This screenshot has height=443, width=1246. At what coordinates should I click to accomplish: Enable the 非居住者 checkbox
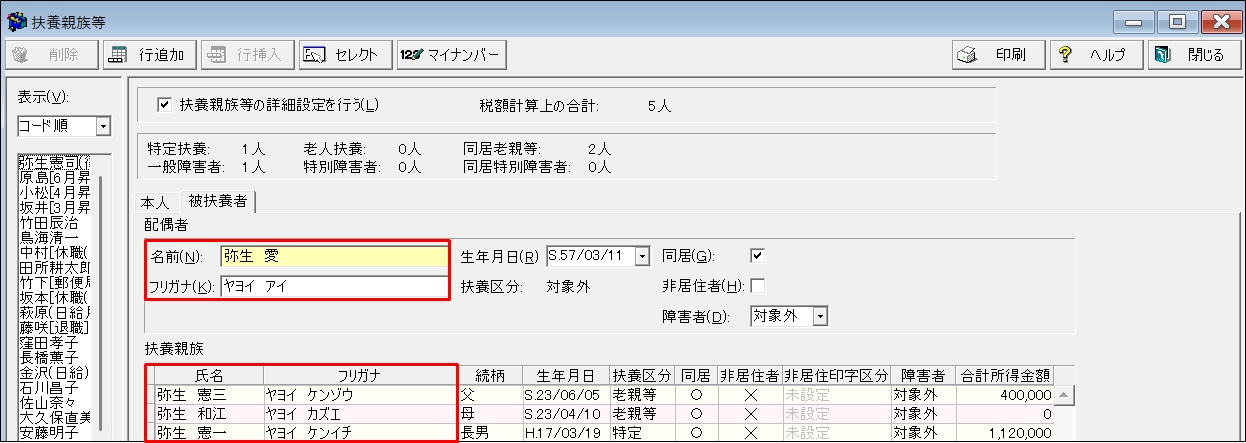[x=757, y=286]
